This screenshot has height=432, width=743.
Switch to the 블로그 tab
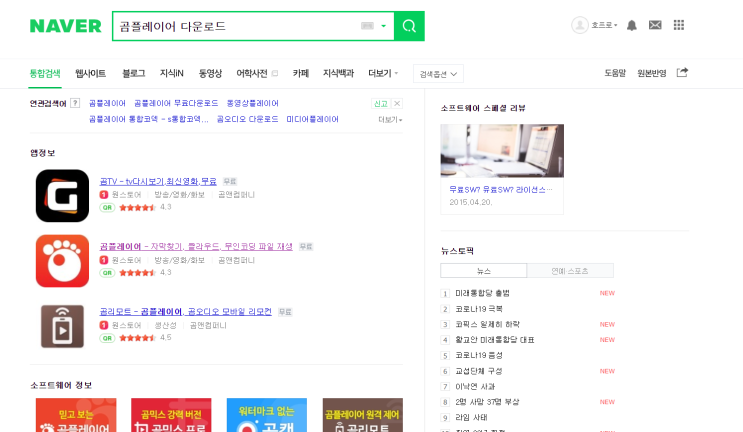pos(134,73)
